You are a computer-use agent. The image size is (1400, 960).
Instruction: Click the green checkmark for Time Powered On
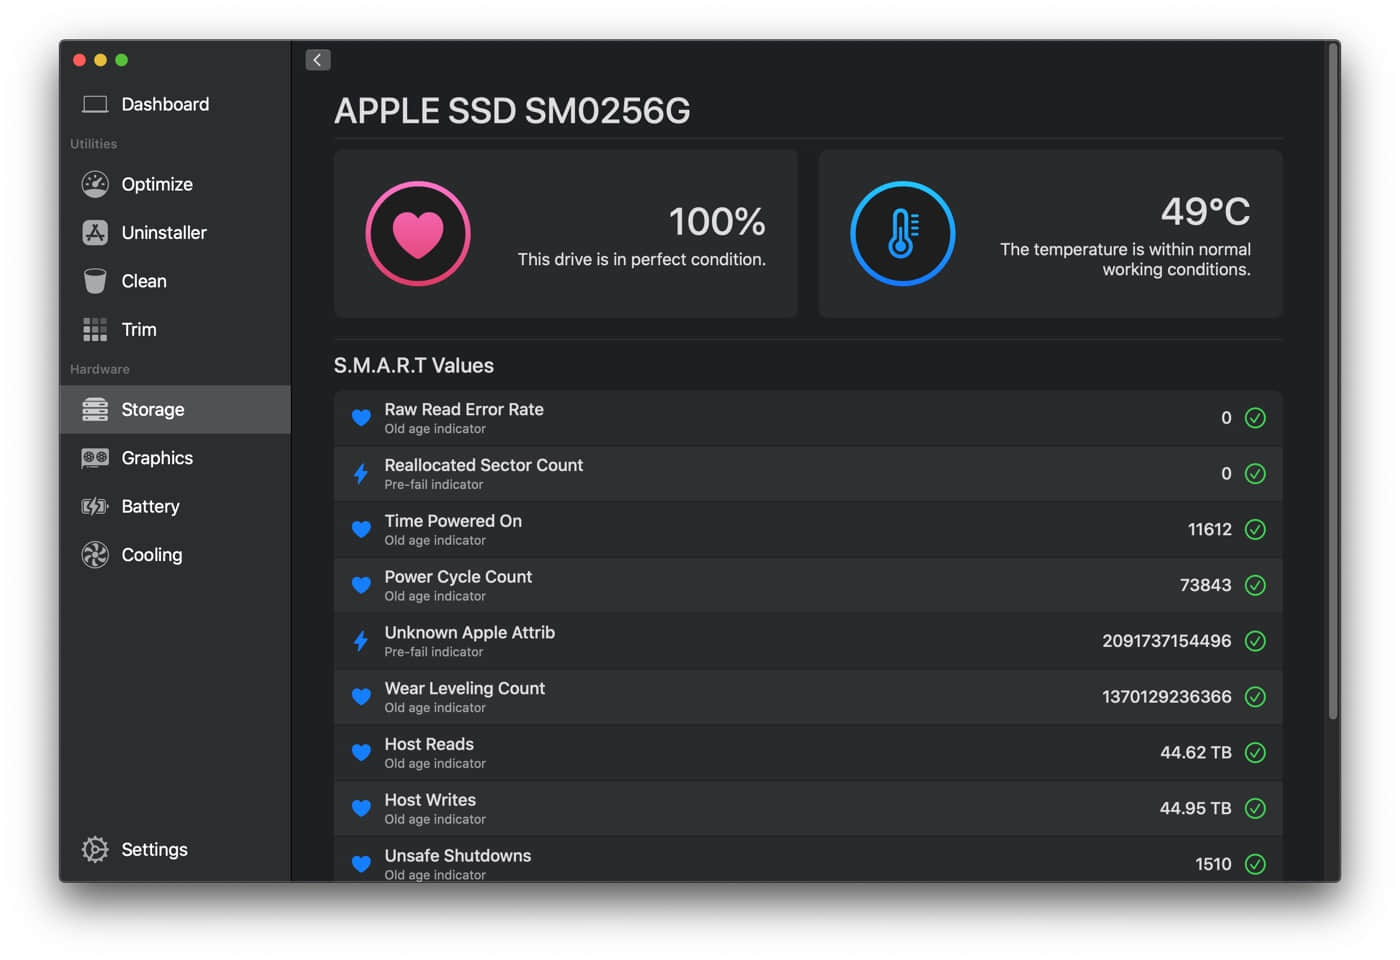pos(1255,530)
